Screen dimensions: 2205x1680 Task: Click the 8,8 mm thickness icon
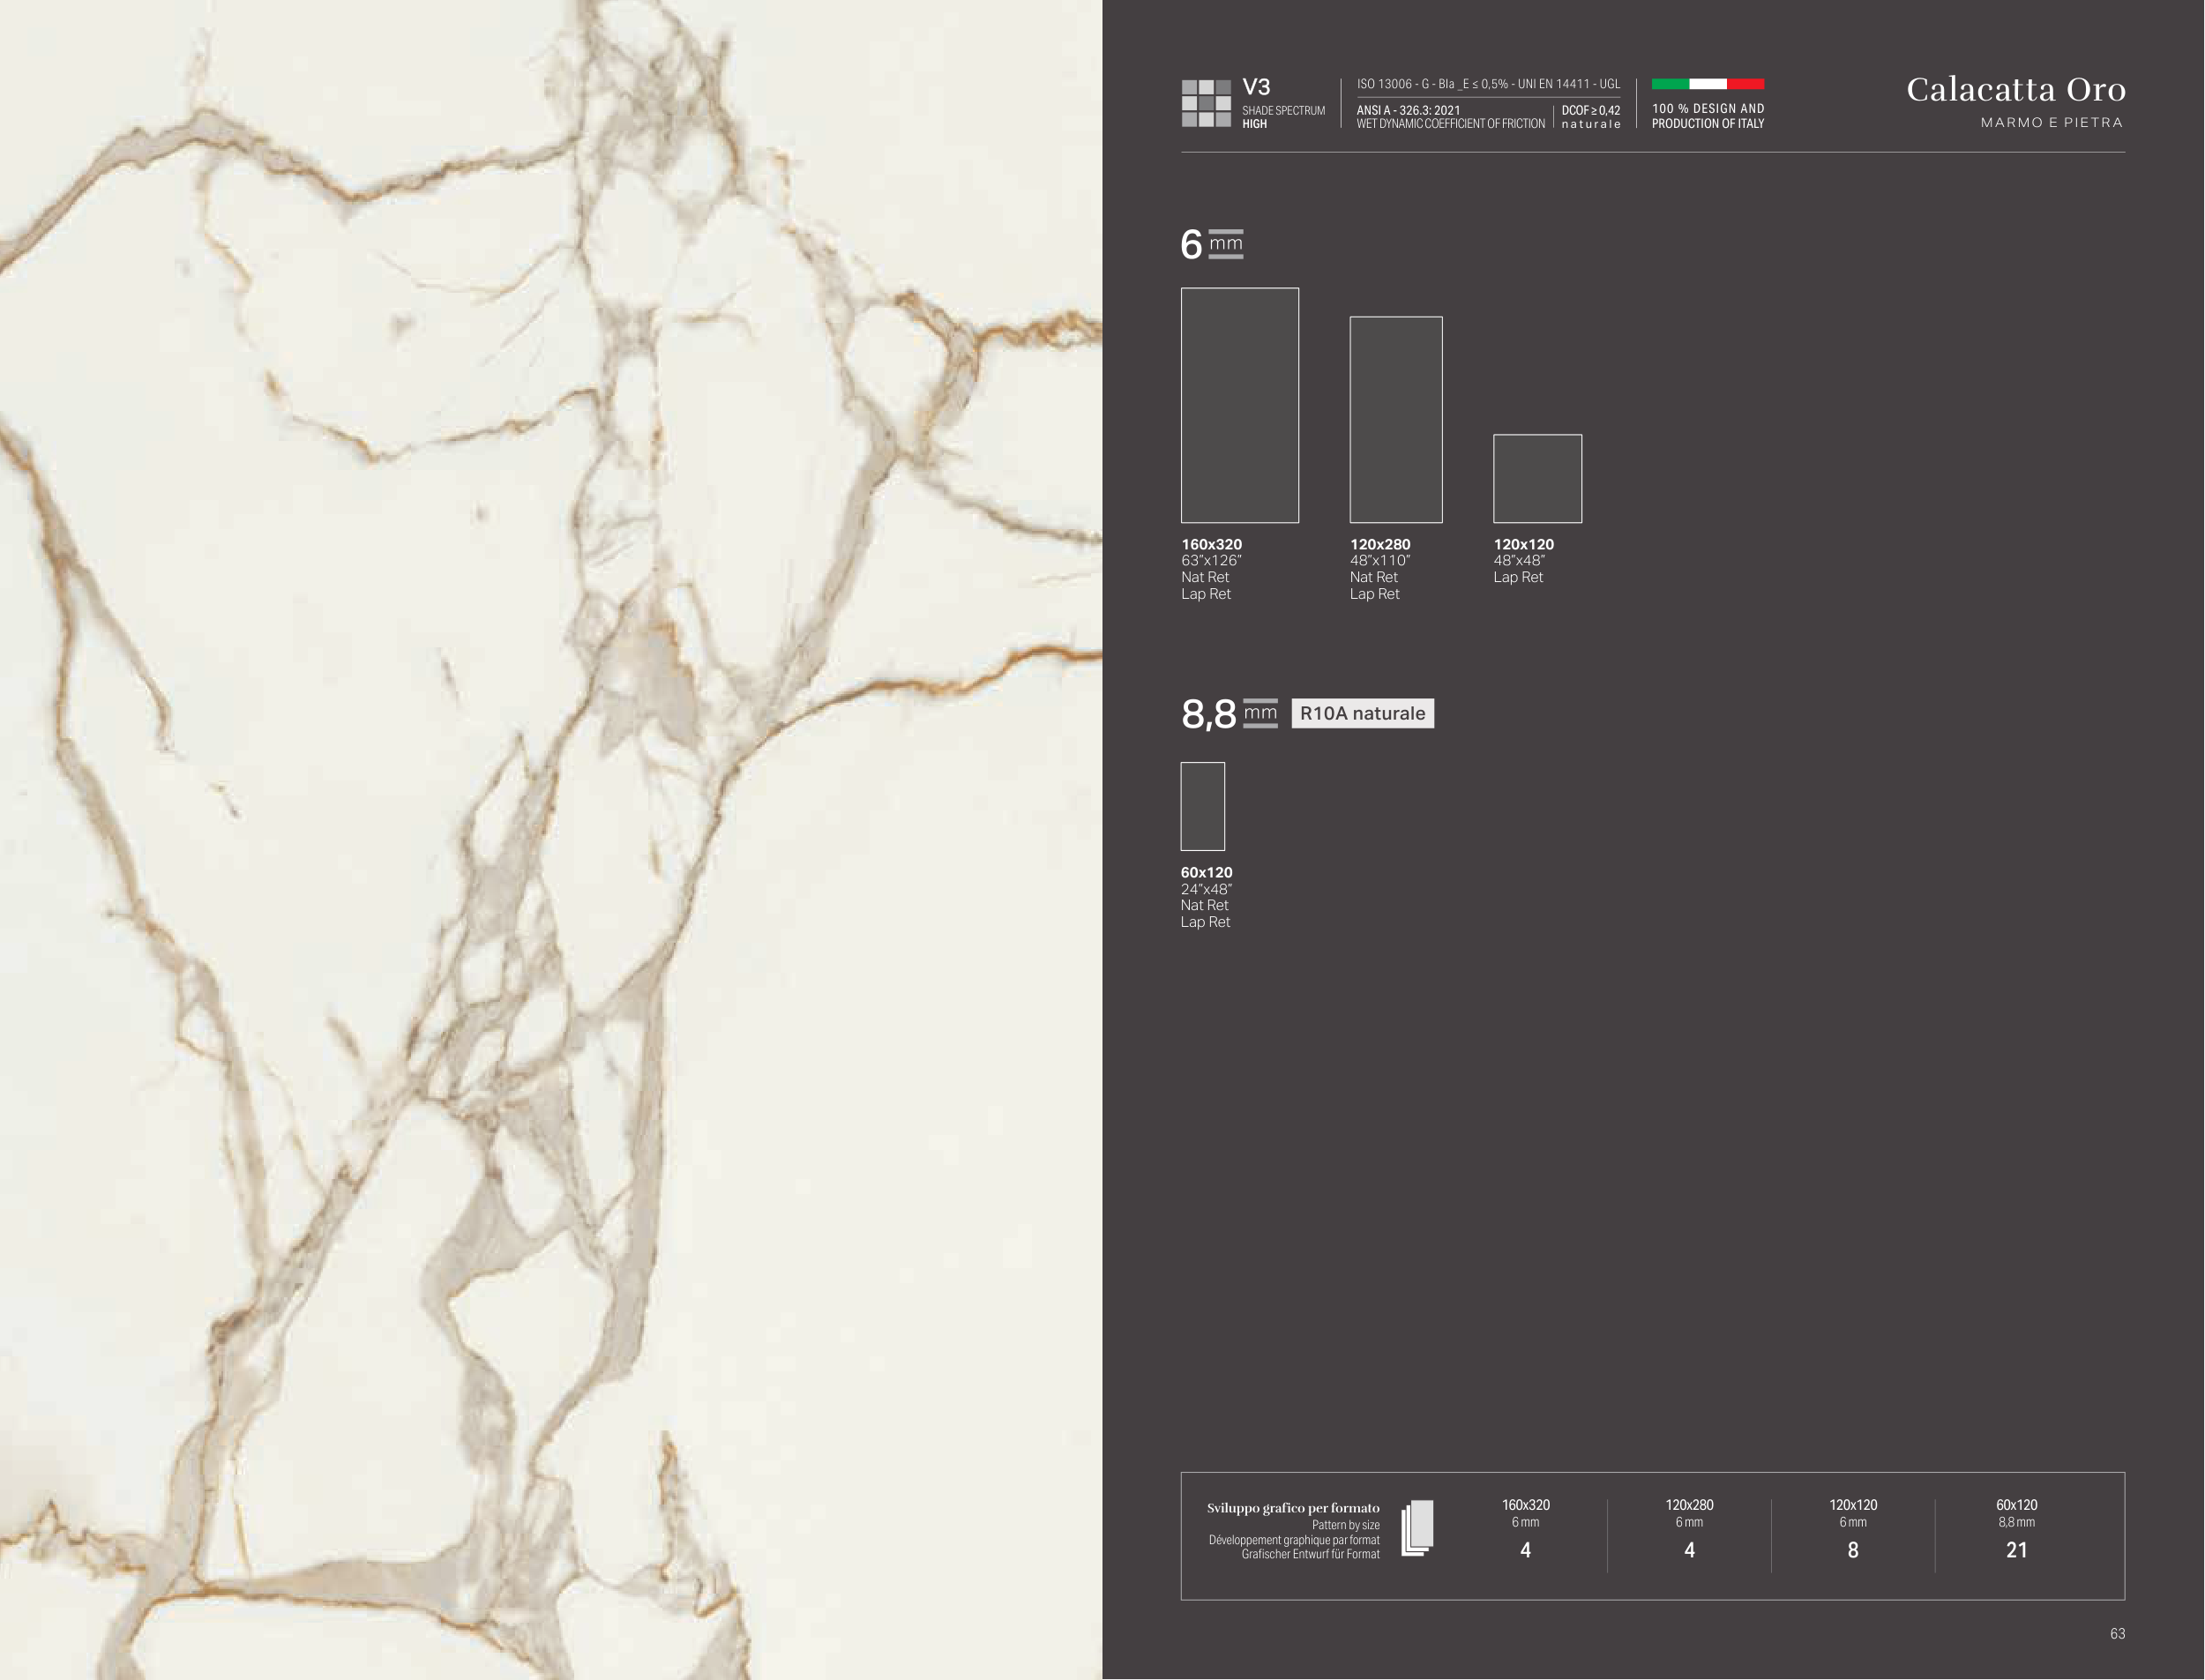[1260, 713]
